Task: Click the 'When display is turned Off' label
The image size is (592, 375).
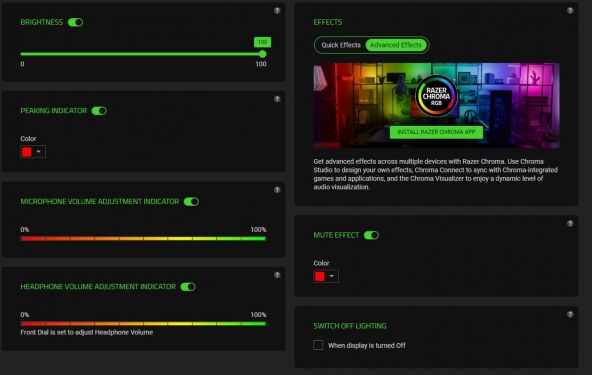Action: [x=367, y=345]
